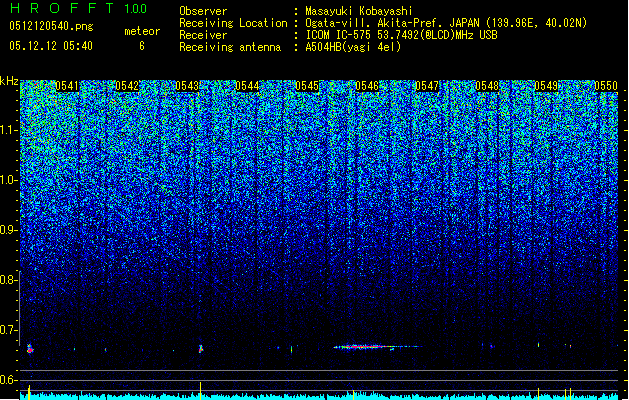Click the 0542 time marker

127,86
